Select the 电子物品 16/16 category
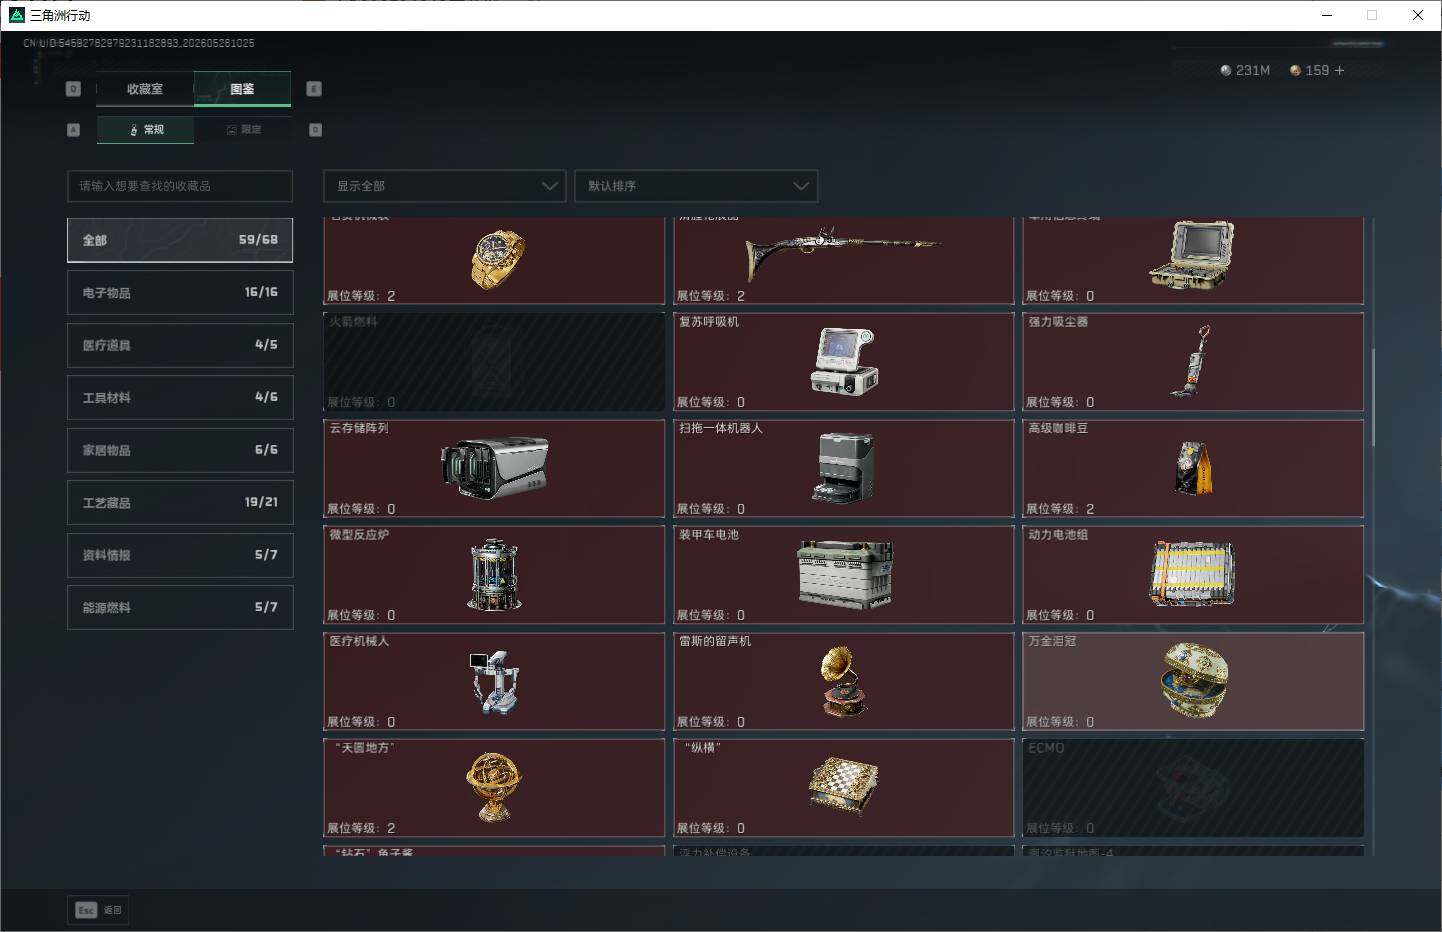The width and height of the screenshot is (1442, 932). (180, 293)
